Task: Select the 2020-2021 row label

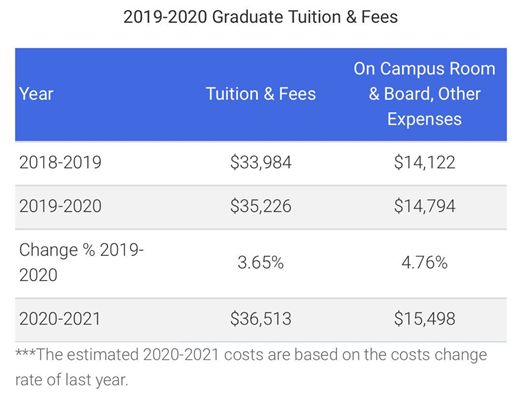Action: click(x=60, y=319)
